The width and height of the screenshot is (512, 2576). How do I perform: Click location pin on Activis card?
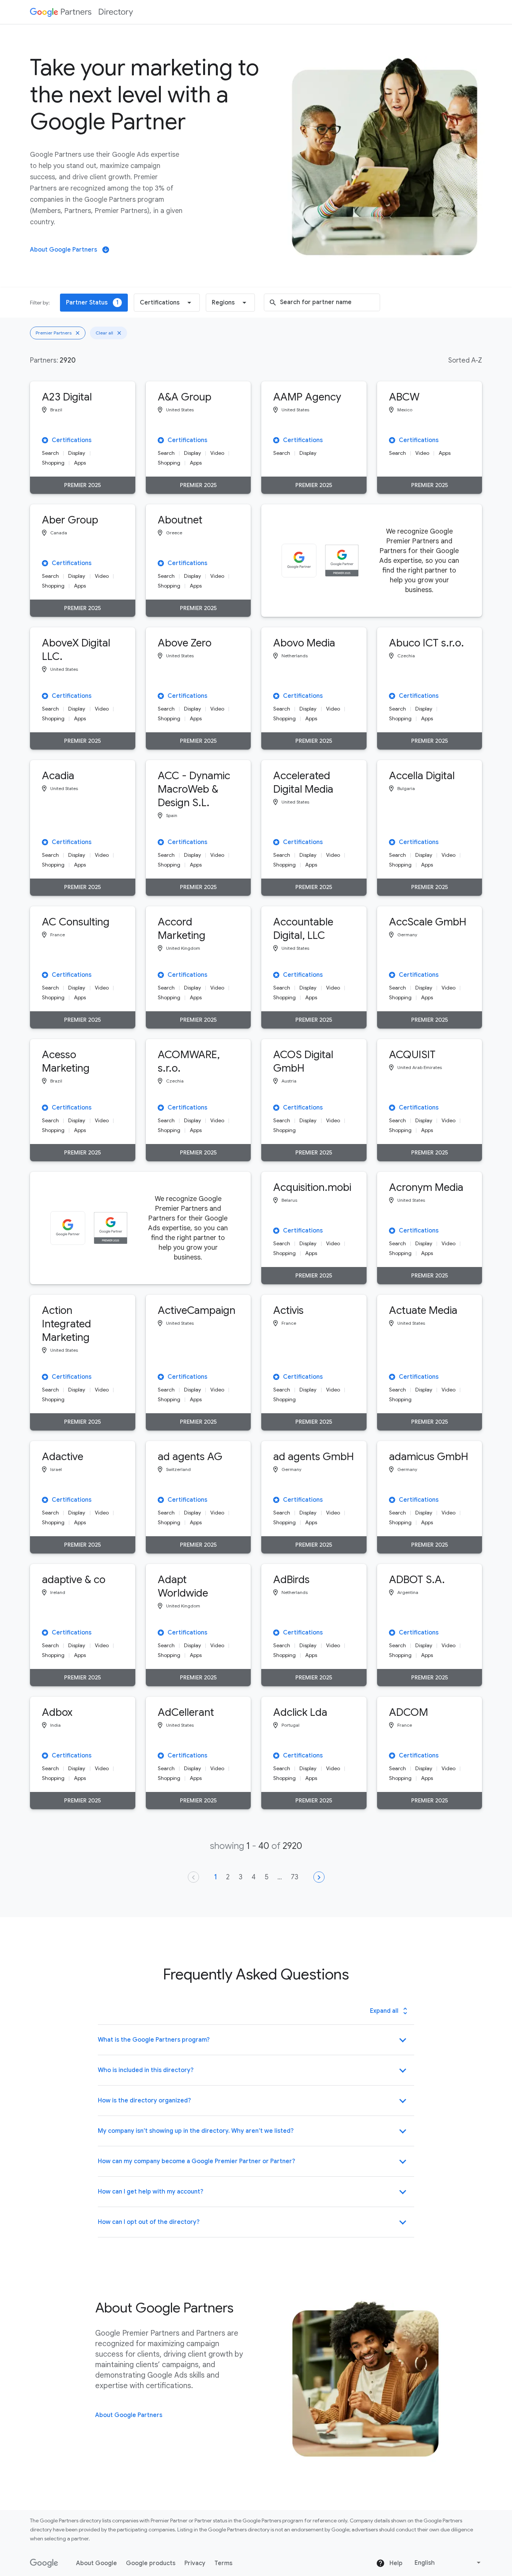[276, 1323]
